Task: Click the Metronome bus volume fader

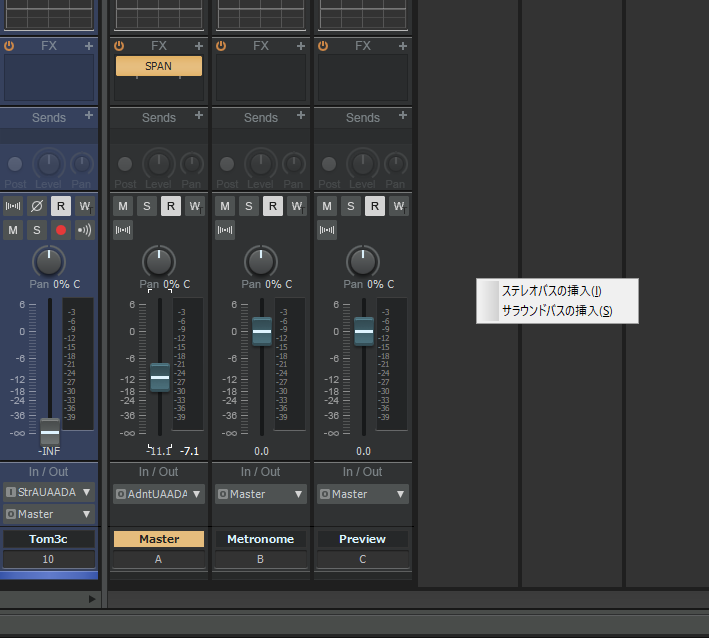Action: [261, 331]
